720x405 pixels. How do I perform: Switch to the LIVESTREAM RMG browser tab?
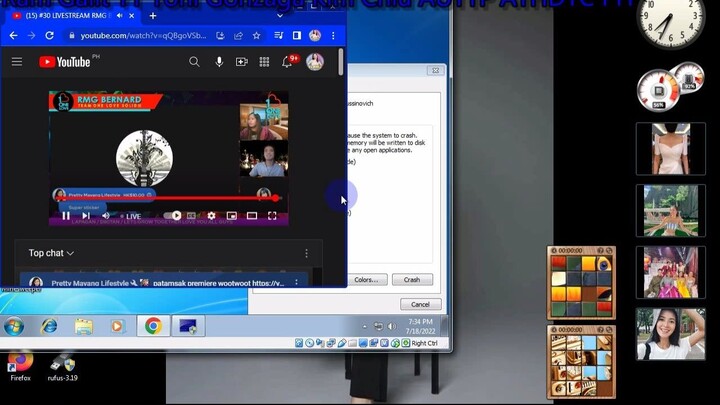tap(65, 15)
